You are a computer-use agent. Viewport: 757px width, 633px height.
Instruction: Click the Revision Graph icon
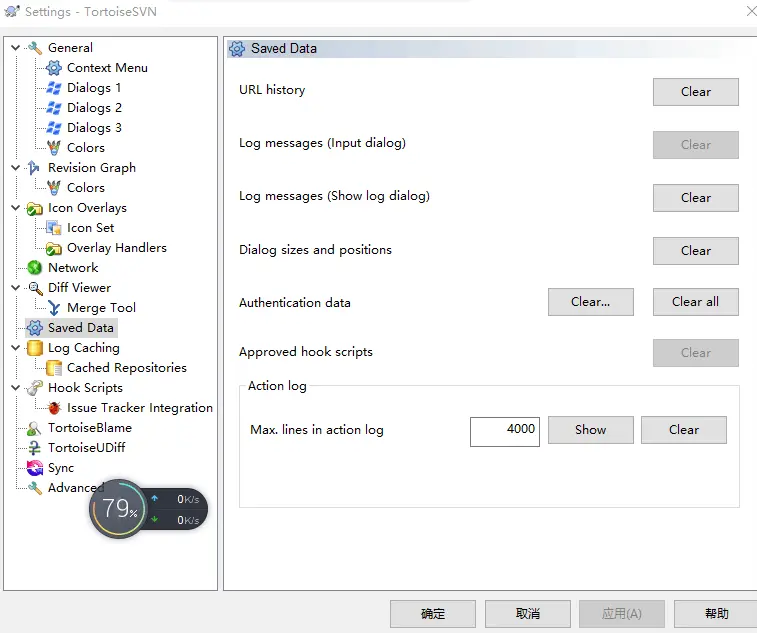(34, 168)
